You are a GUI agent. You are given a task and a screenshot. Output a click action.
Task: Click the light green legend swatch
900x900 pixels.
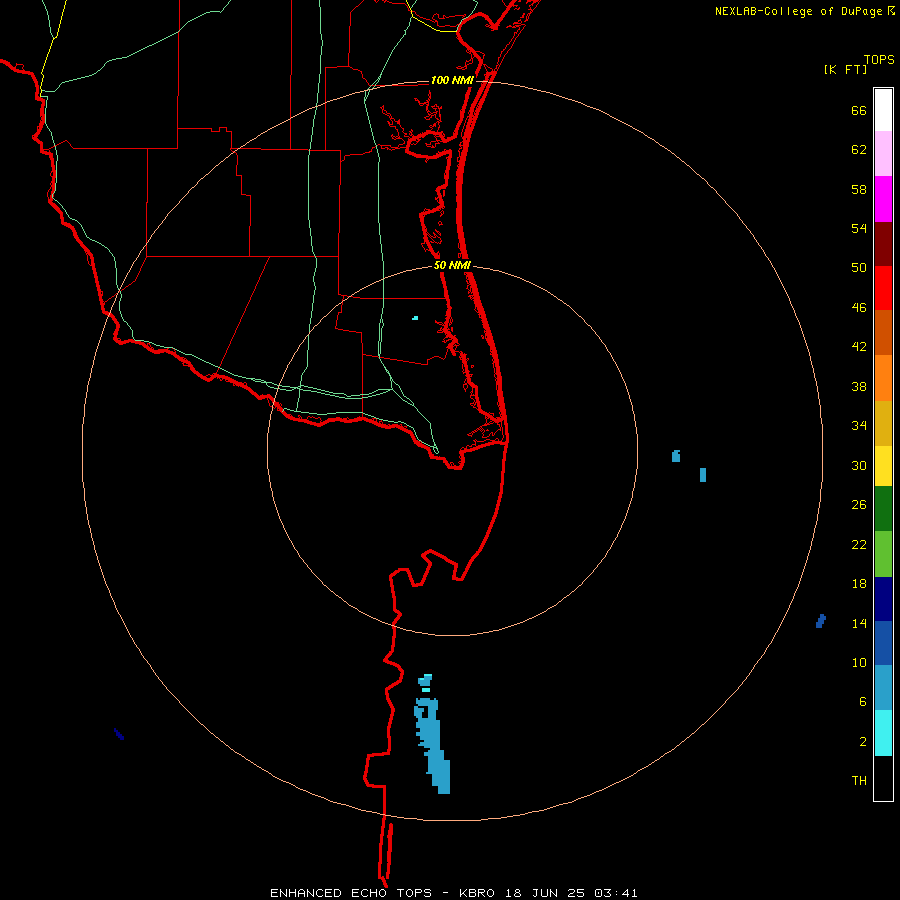click(883, 554)
